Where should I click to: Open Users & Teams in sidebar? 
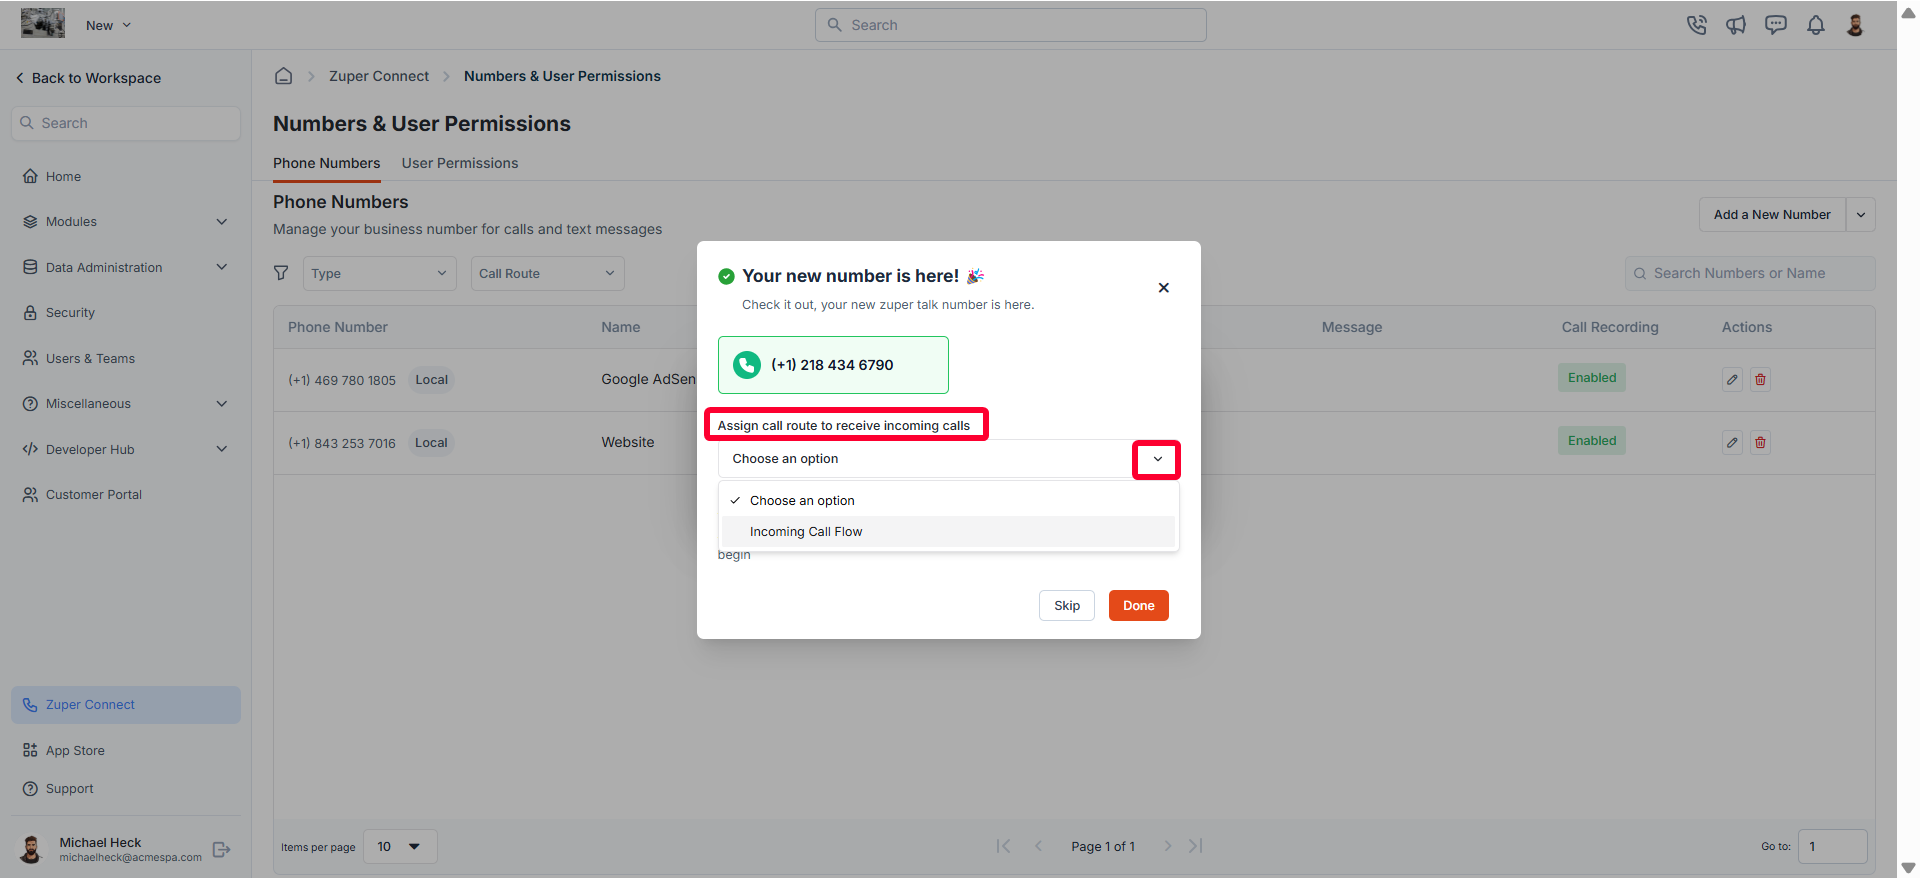(126, 358)
